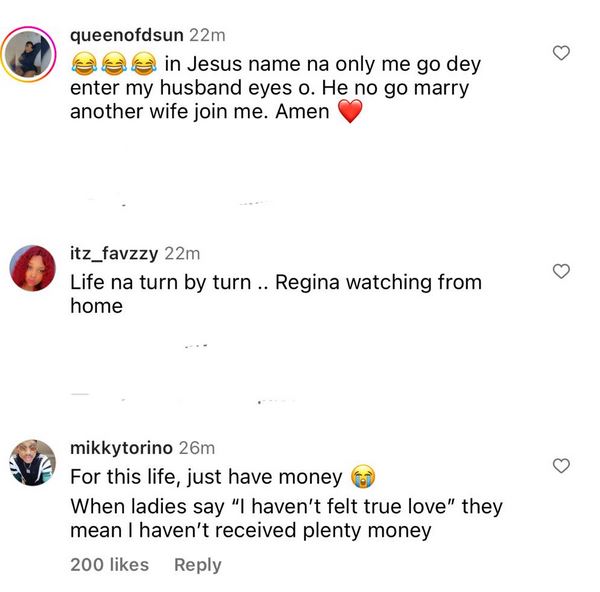Click the laughing emojis in queenofdsun's comment
Viewport: 600px width, 592px height.
pos(113,65)
